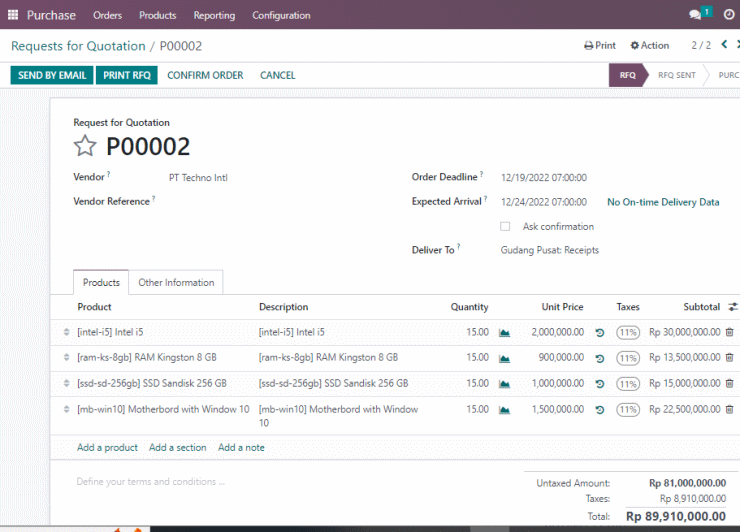
Task: Click the 11% tax tag on RAM Kingston
Action: pos(628,358)
